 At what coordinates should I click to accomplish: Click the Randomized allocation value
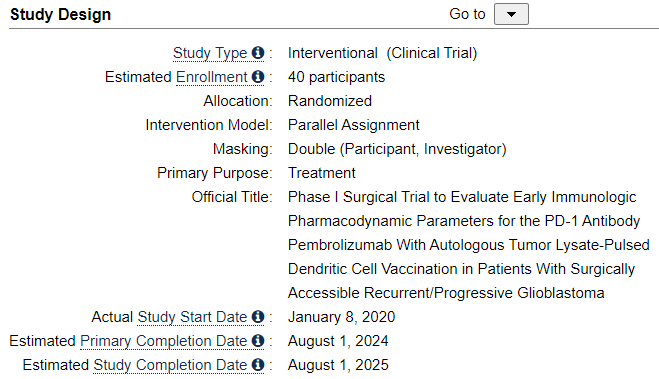pyautogui.click(x=330, y=101)
